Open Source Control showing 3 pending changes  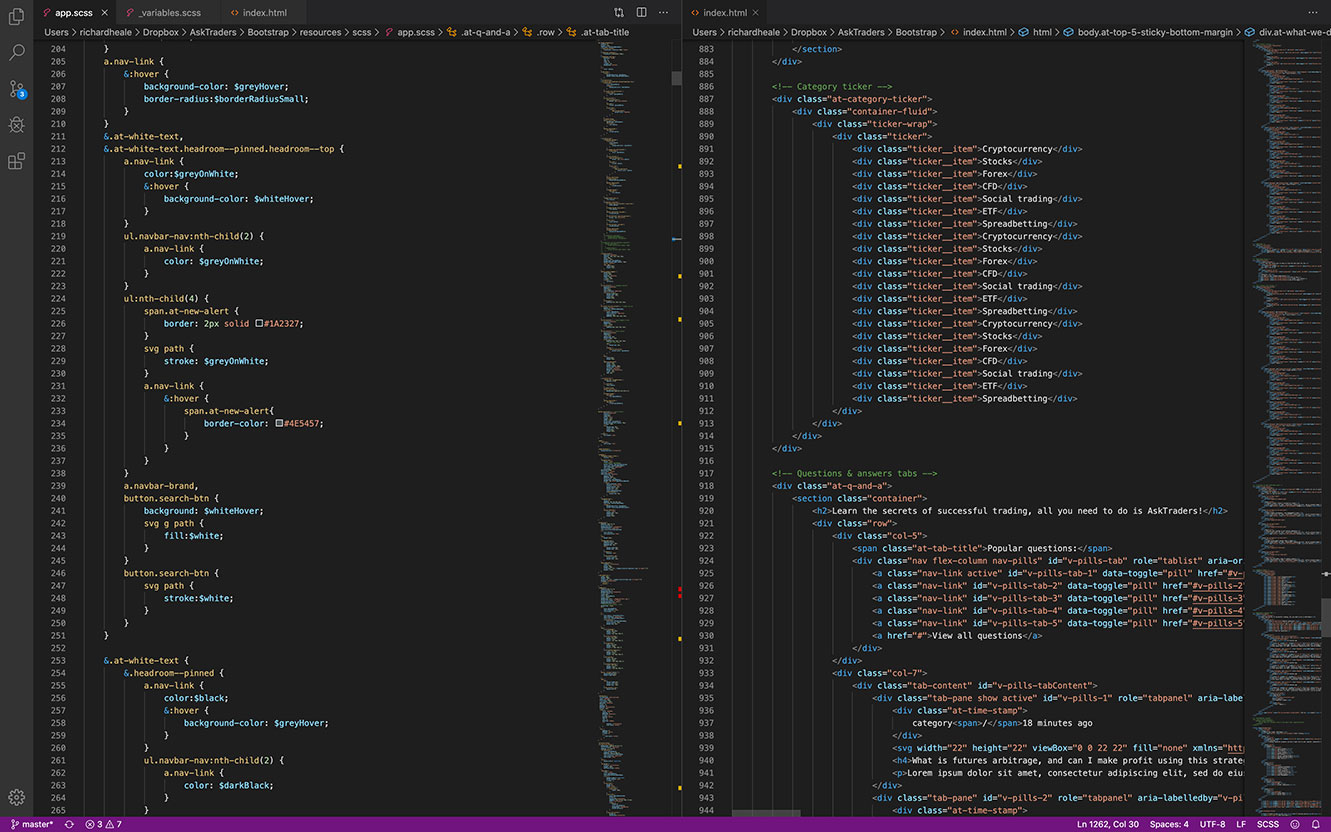pyautogui.click(x=16, y=89)
